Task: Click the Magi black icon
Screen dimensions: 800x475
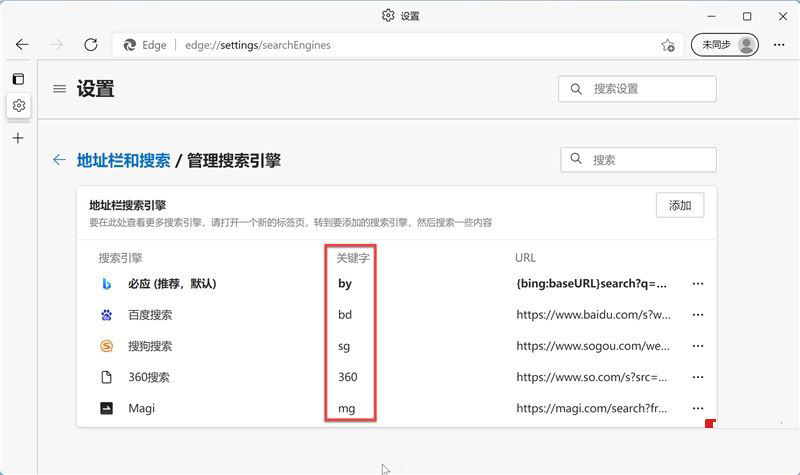Action: tap(106, 408)
